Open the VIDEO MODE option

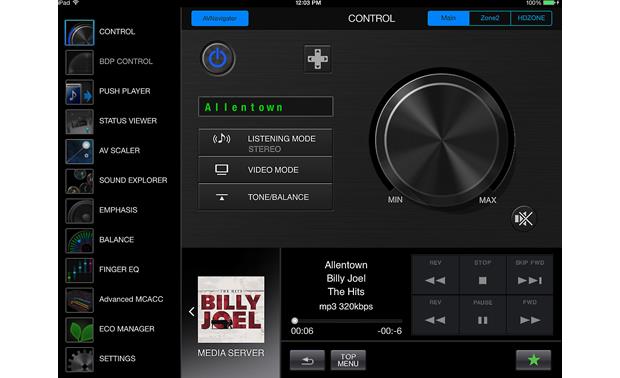pos(265,170)
